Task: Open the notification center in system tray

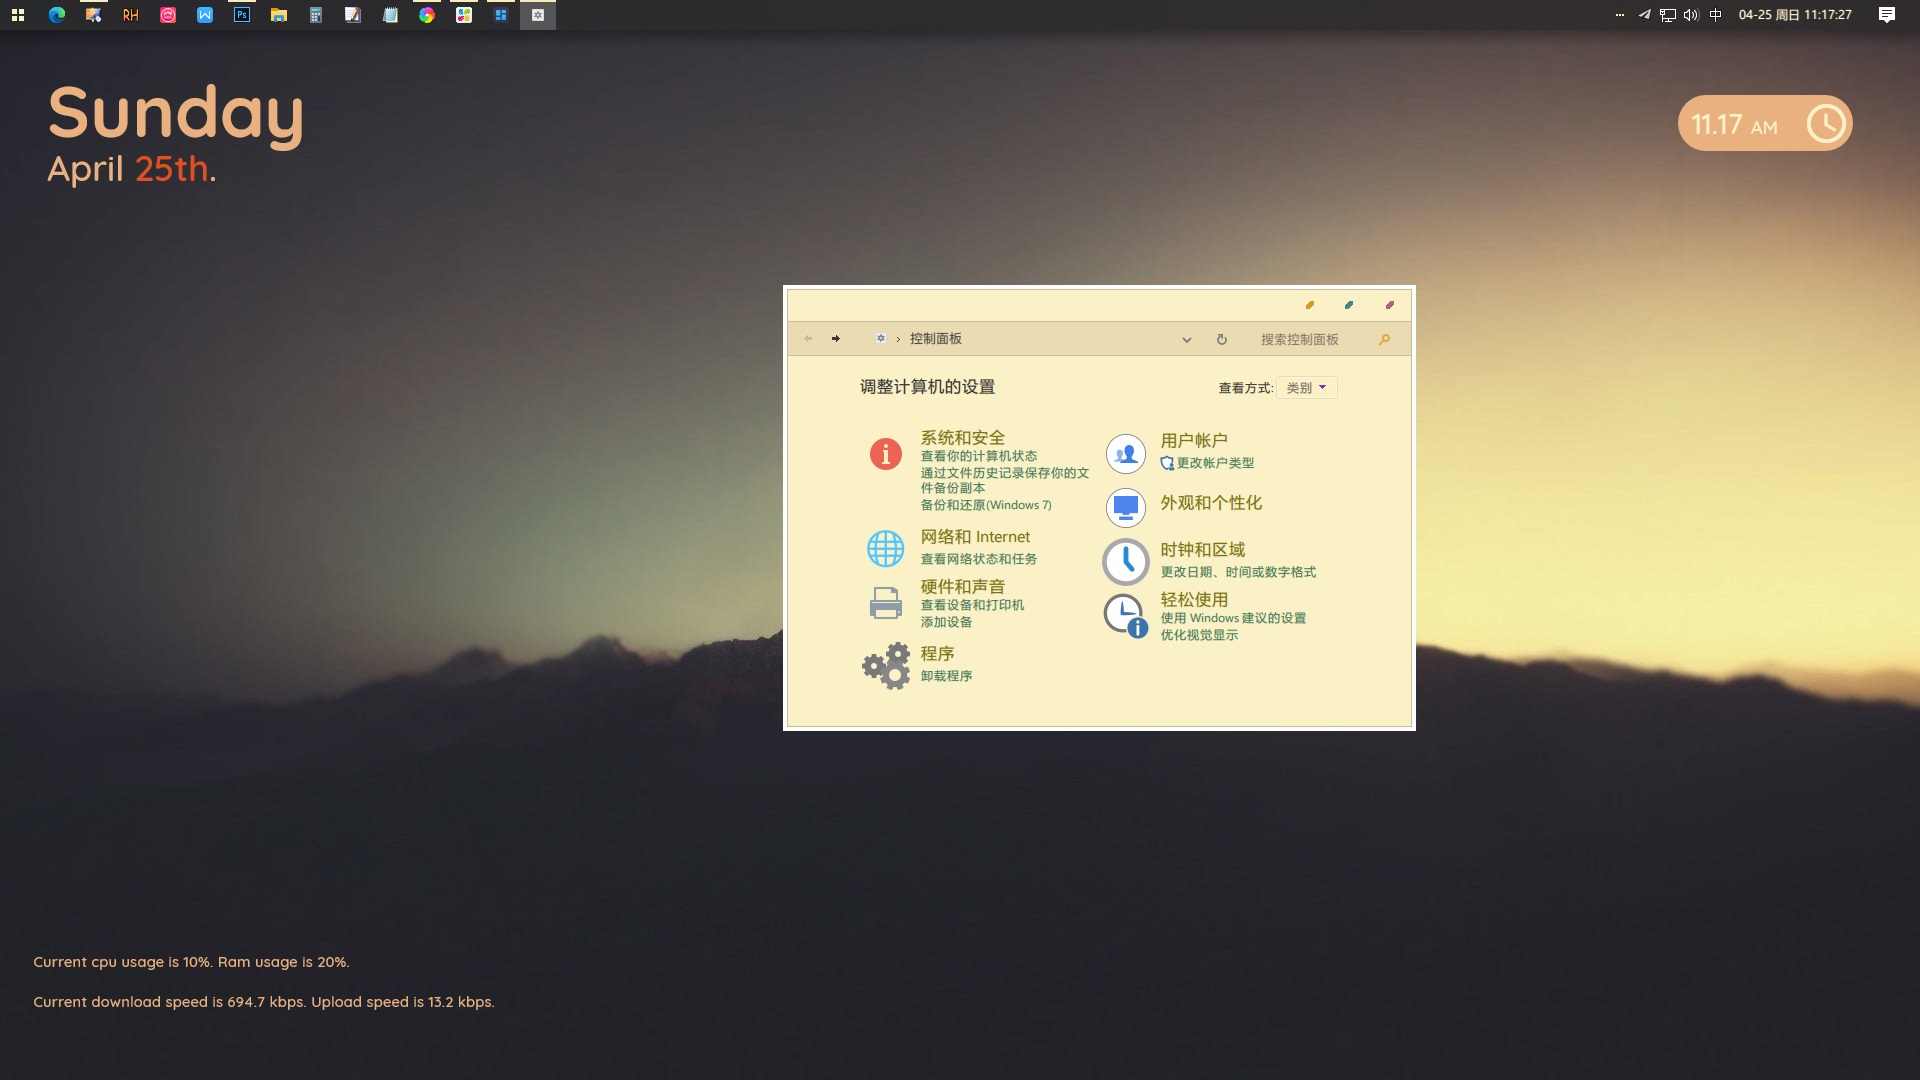Action: click(1886, 15)
